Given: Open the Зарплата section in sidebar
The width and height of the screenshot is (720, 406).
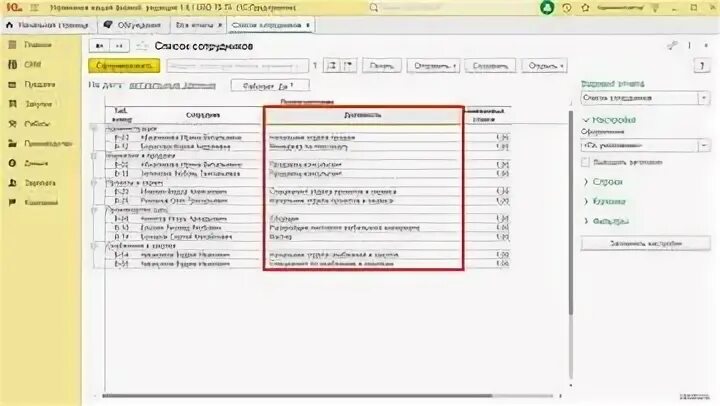Looking at the screenshot, I should 32,183.
